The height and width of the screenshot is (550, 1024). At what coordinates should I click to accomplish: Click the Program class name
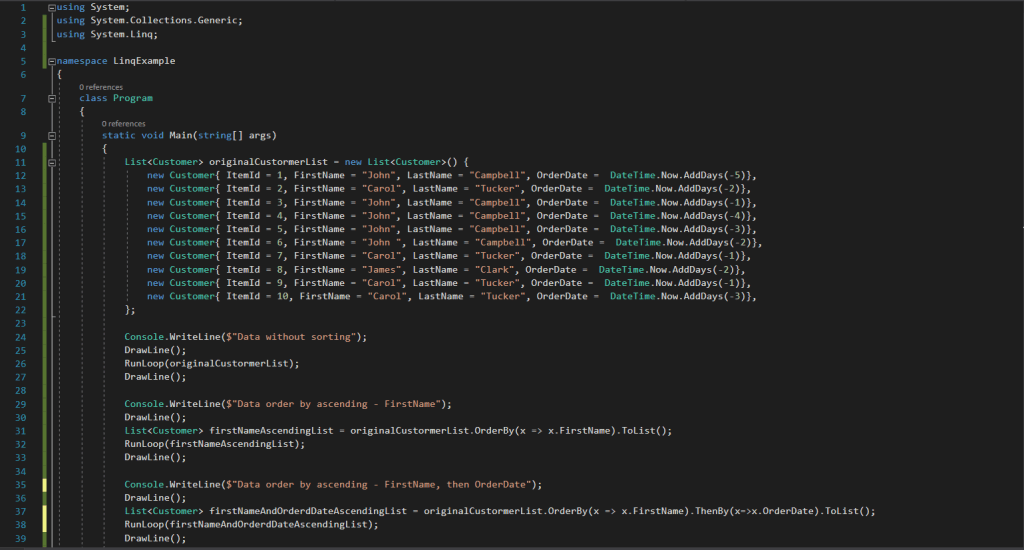point(133,98)
